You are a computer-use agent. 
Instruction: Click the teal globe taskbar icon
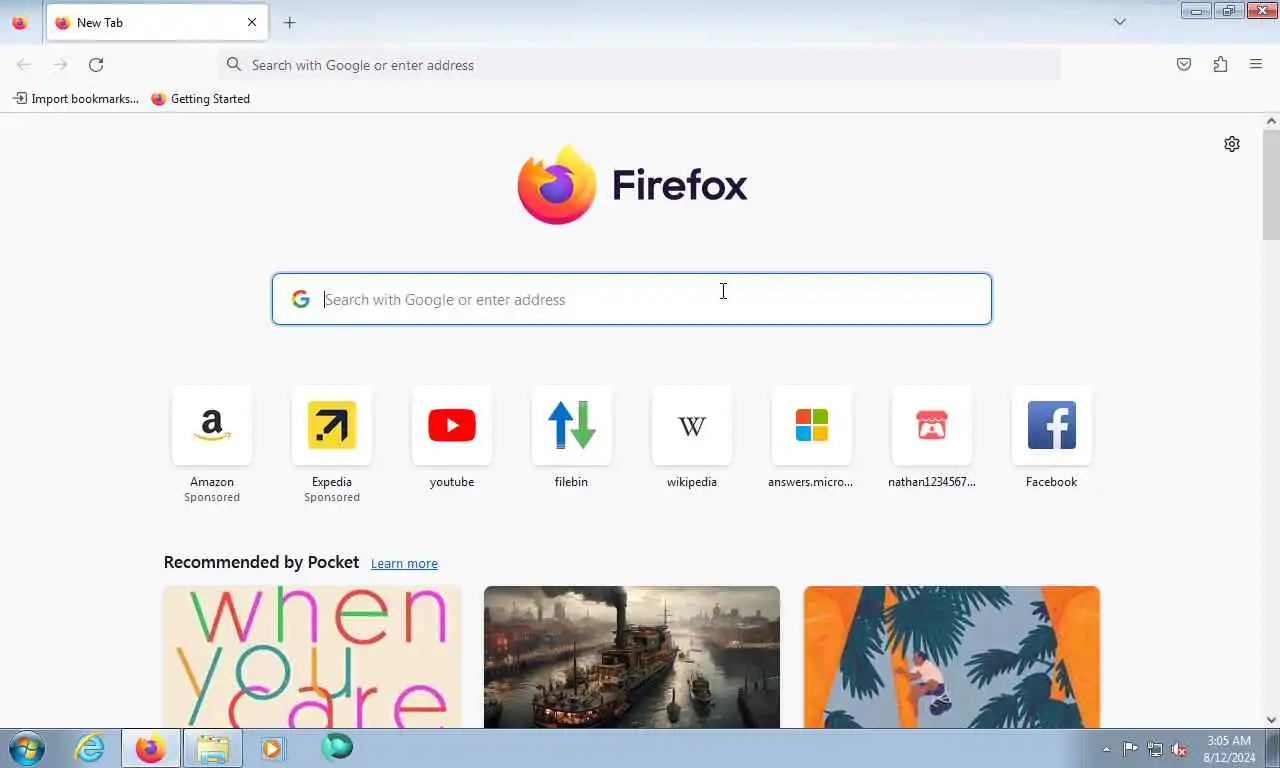(337, 748)
